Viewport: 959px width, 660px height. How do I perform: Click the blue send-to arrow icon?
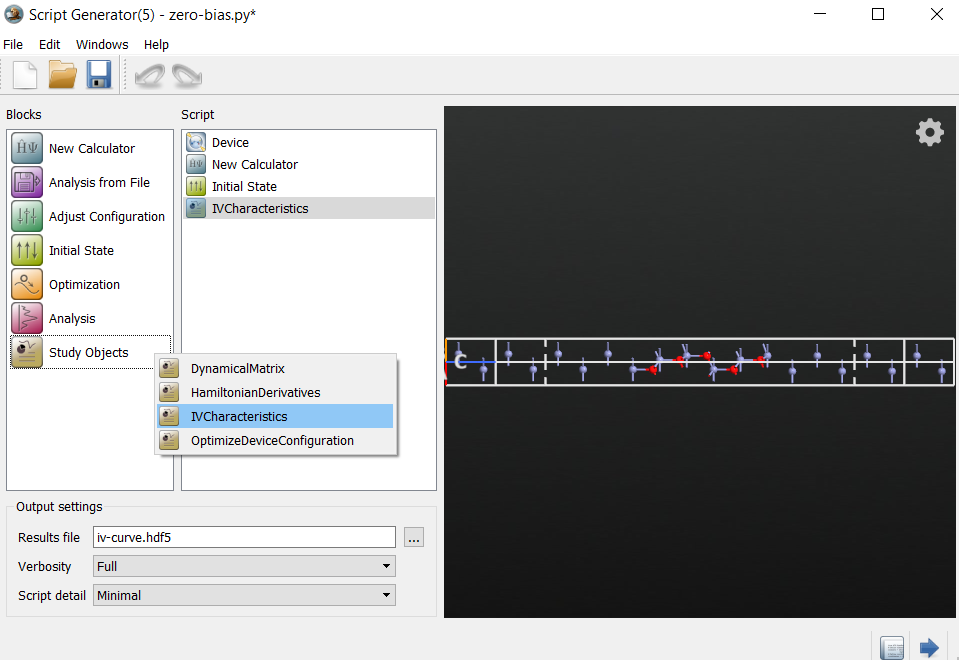929,647
